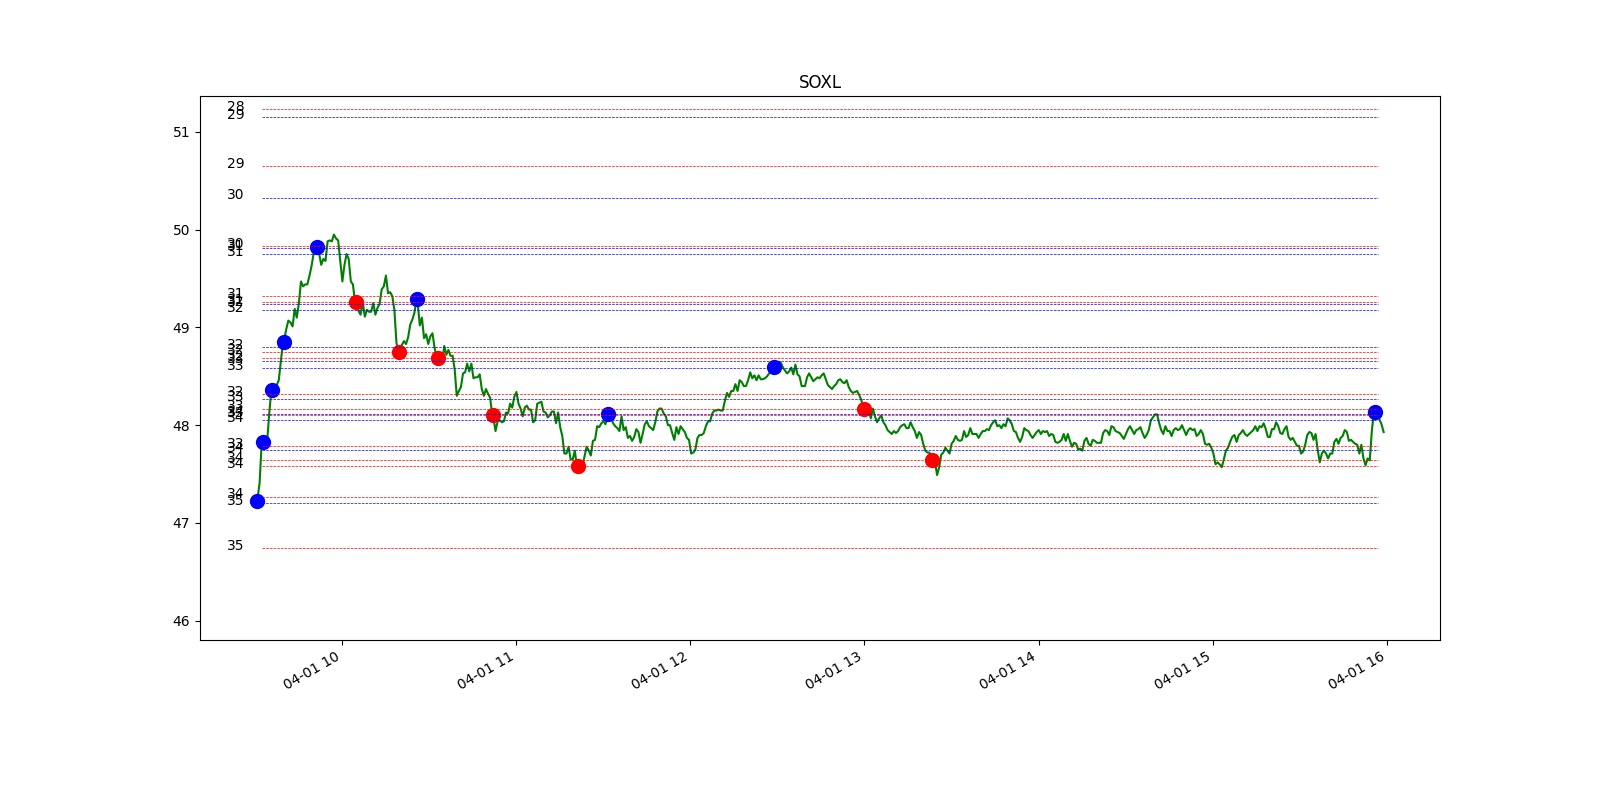Image resolution: width=1600 pixels, height=800 pixels.
Task: Select the red marker near 48.1 before 11:00
Action: pyautogui.click(x=493, y=415)
